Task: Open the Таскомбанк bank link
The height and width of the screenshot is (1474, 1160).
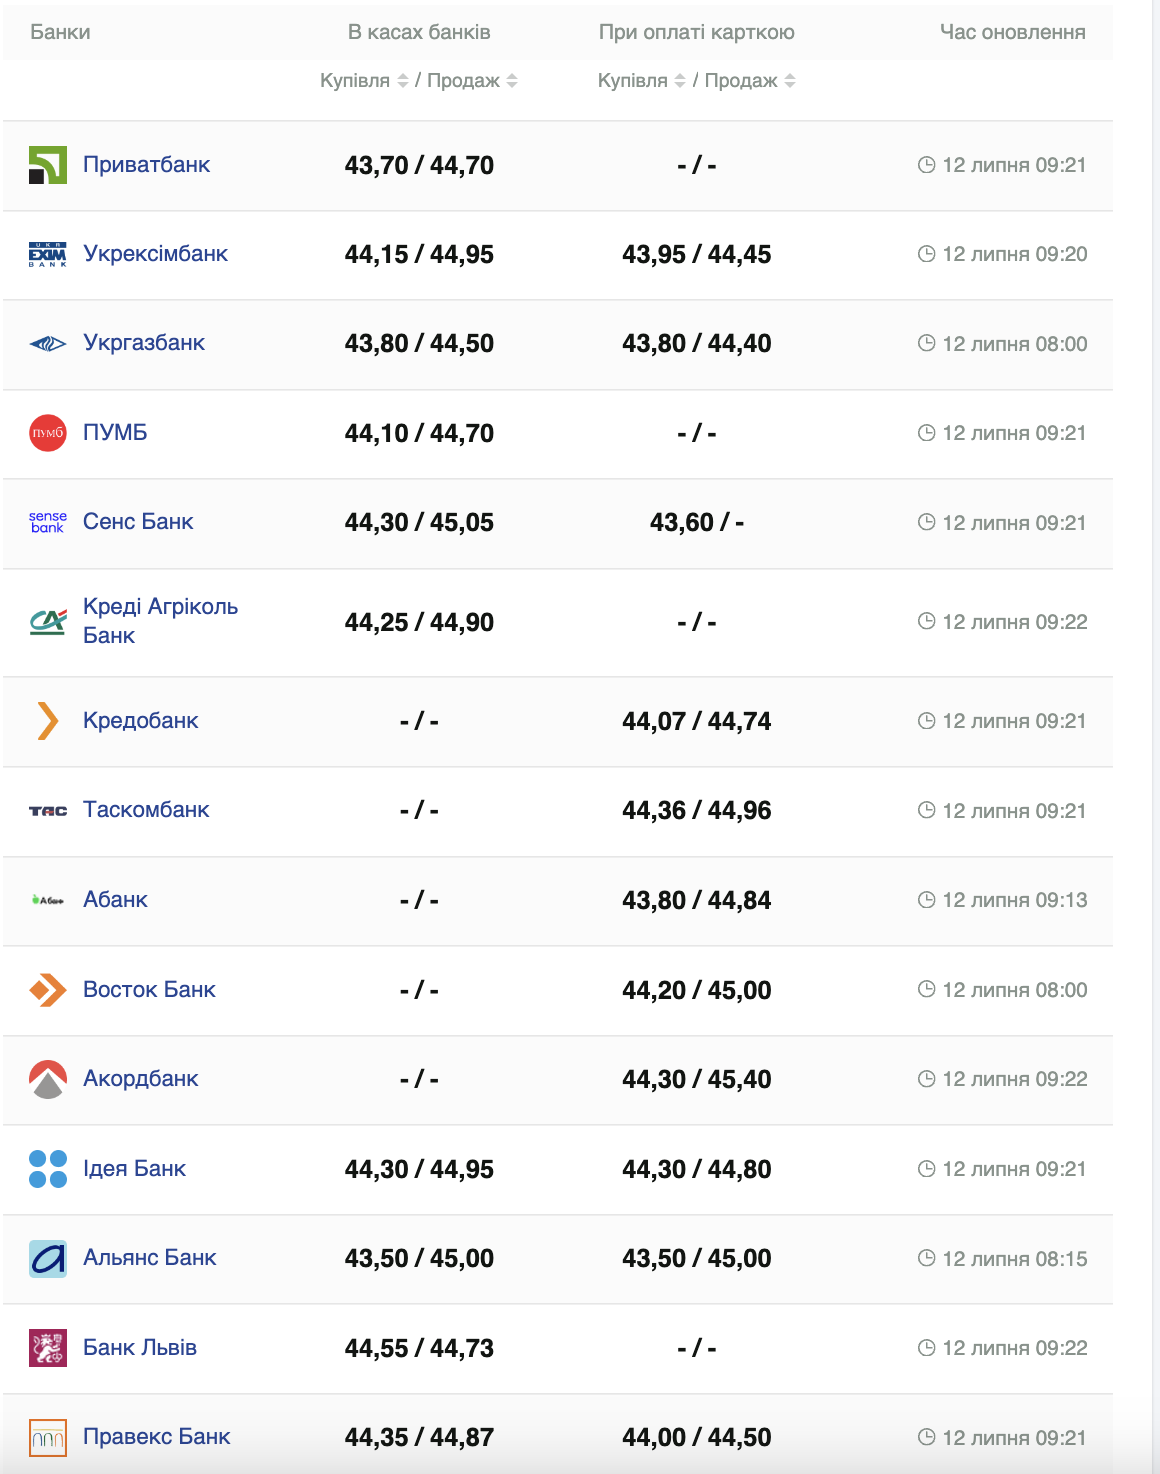Action: pyautogui.click(x=146, y=810)
